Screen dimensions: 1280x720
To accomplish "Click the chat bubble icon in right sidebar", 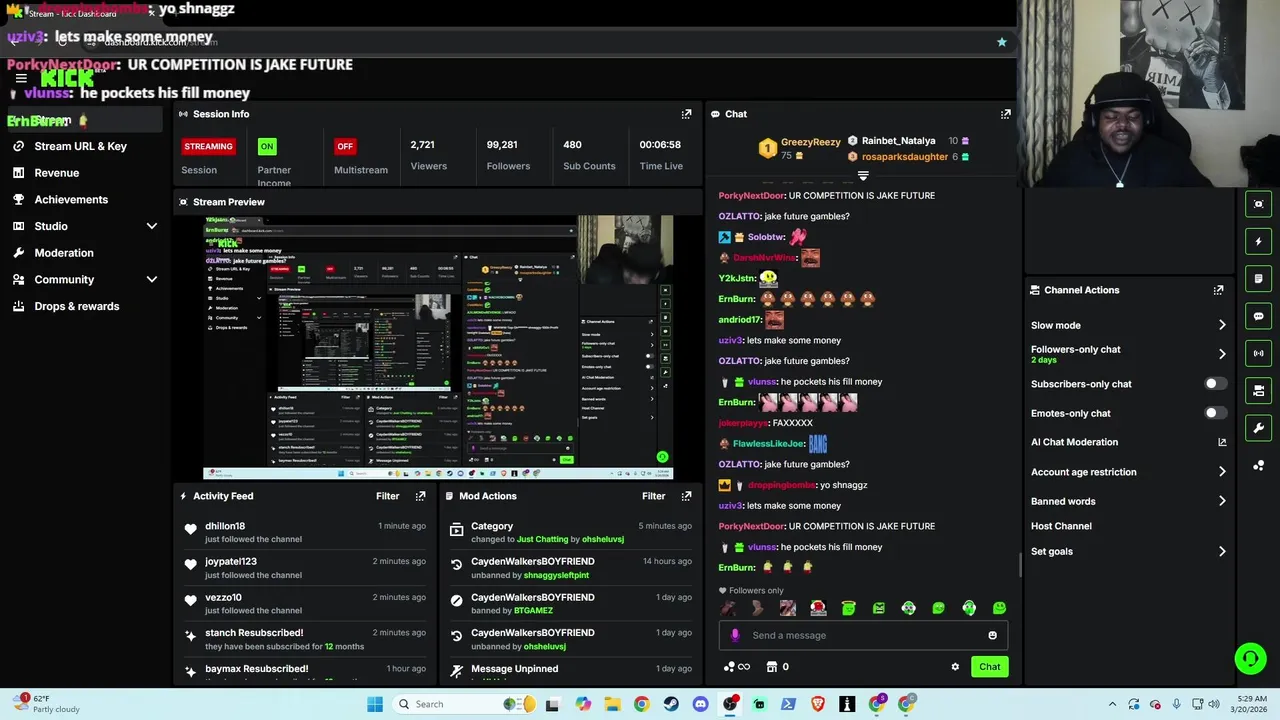I will pyautogui.click(x=1258, y=316).
